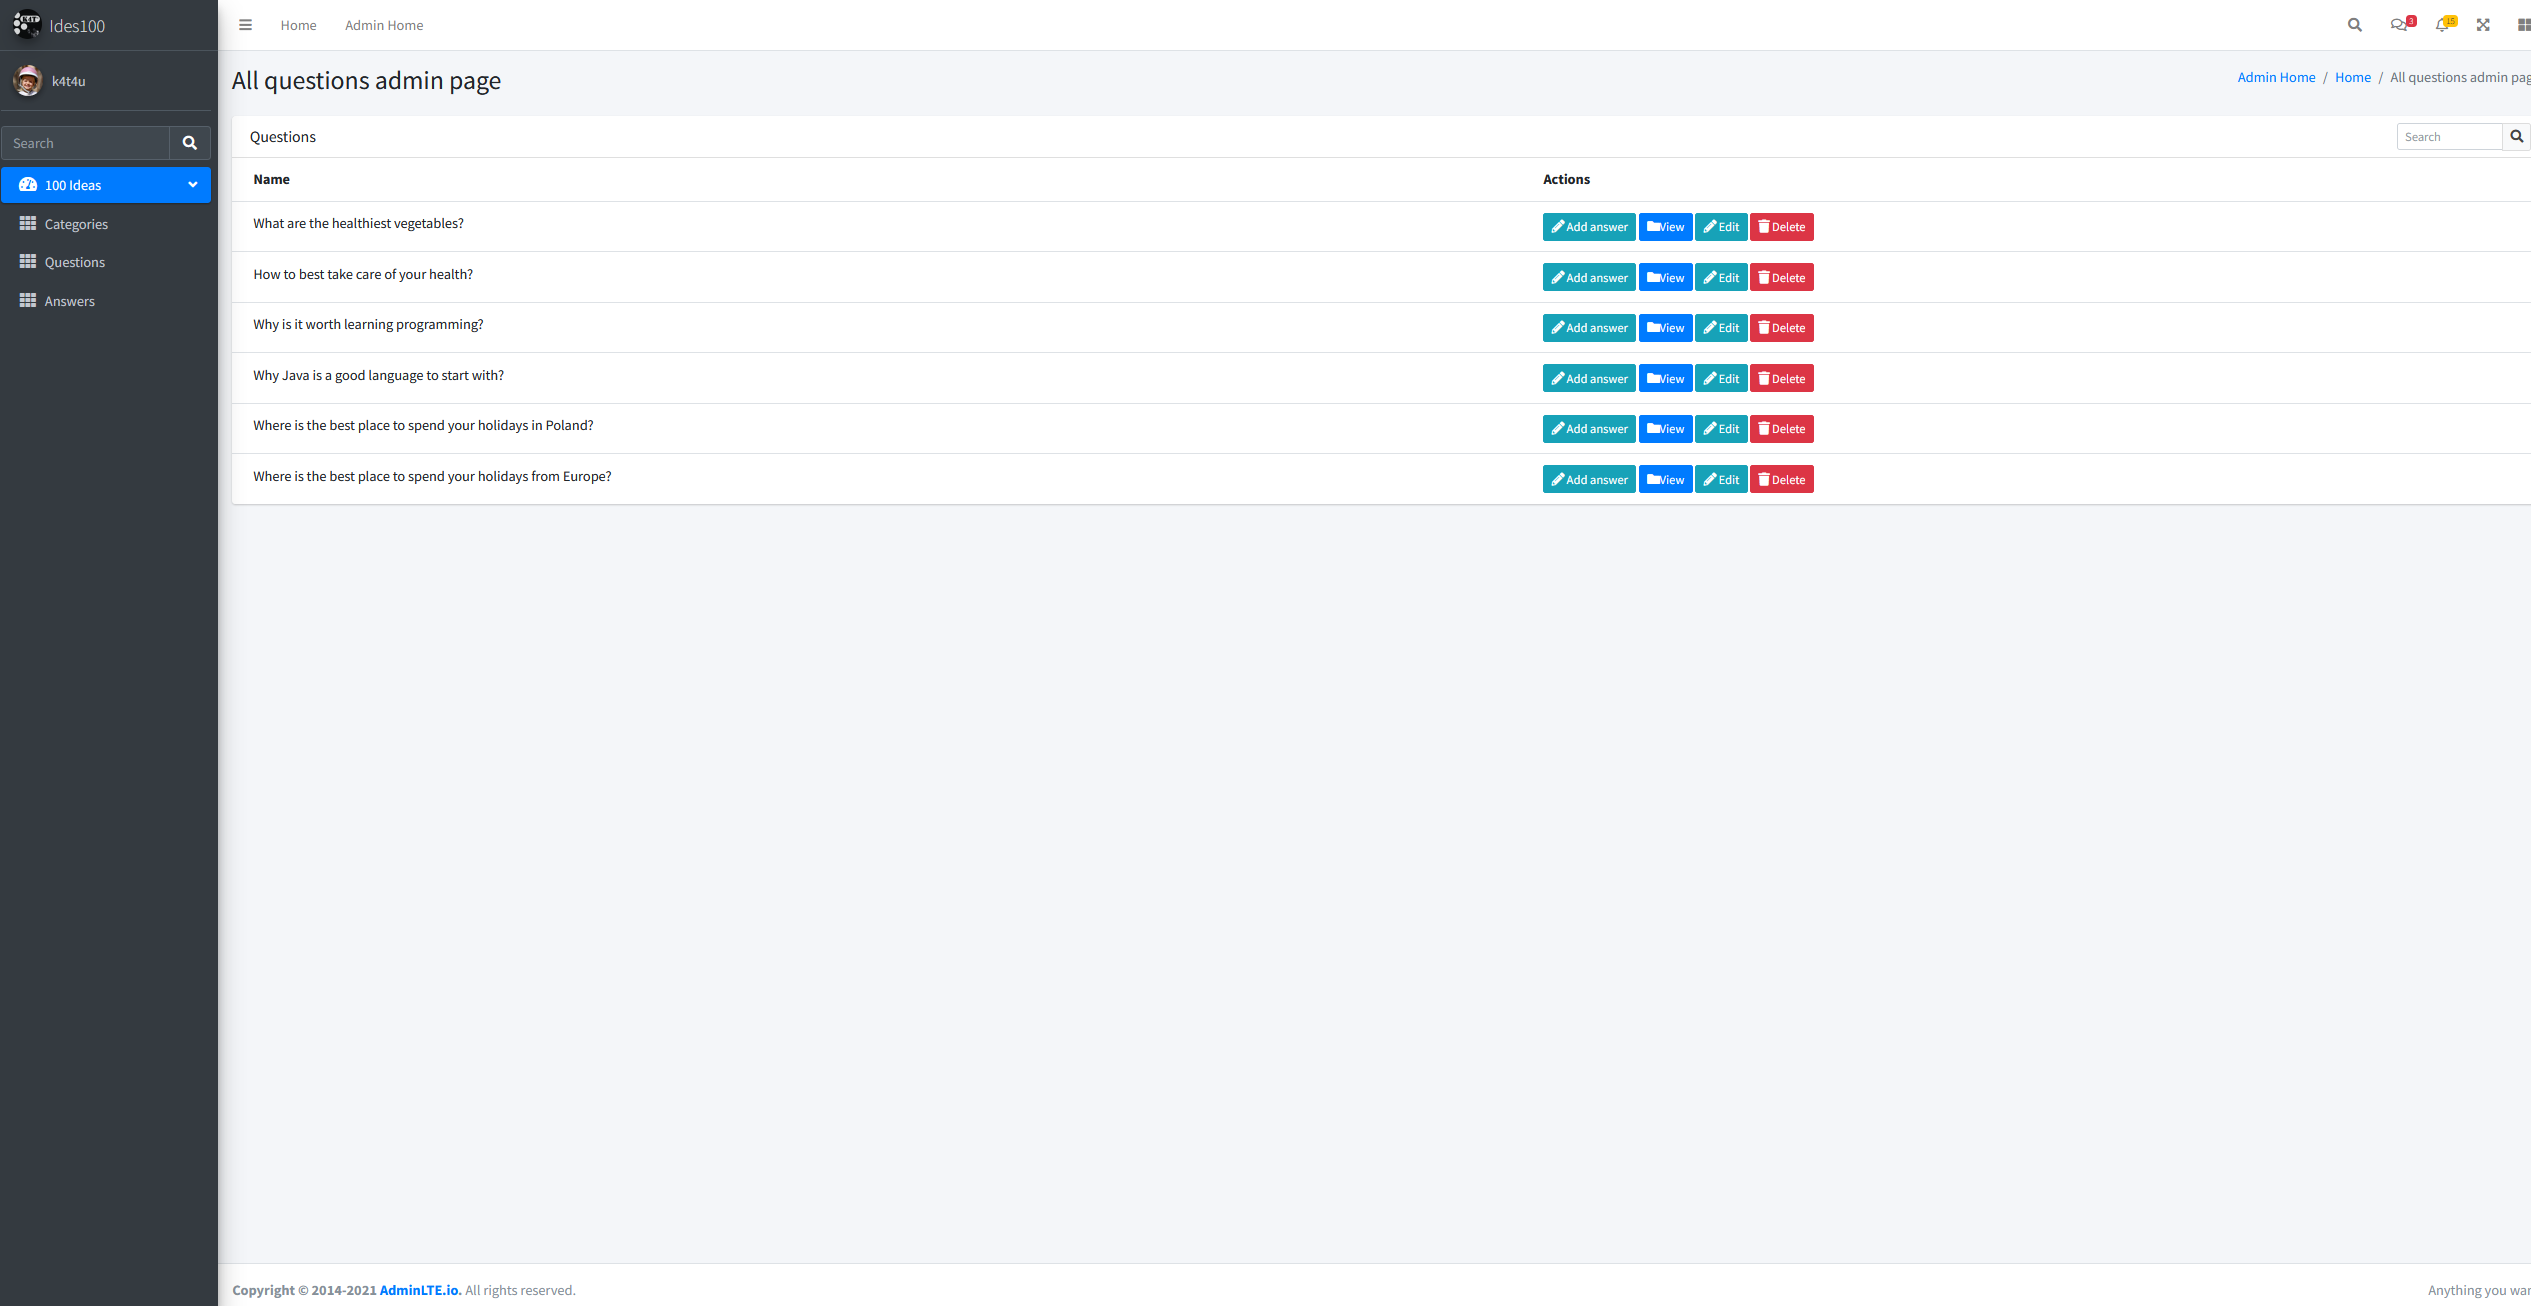Go to Admin Home in top navbar
The height and width of the screenshot is (1306, 2531).
(x=384, y=25)
